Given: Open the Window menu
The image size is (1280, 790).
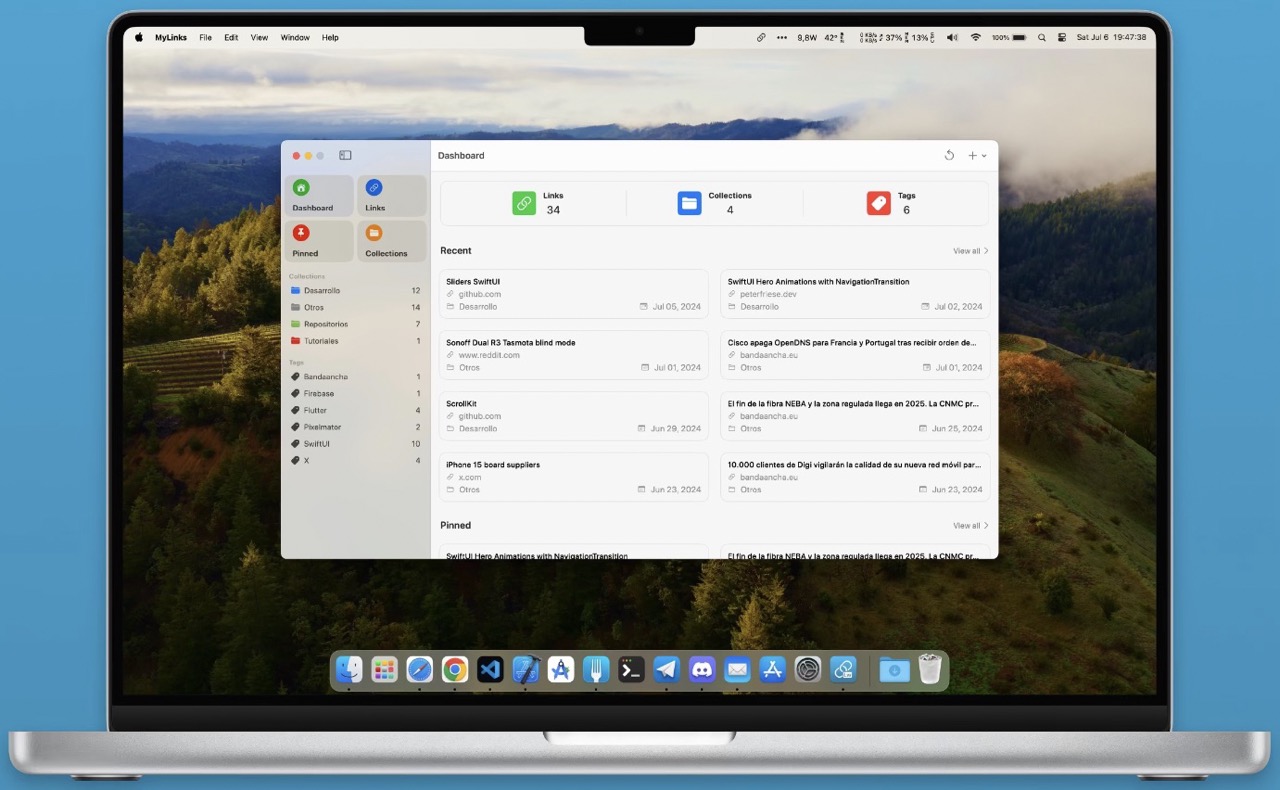Looking at the screenshot, I should coord(294,37).
